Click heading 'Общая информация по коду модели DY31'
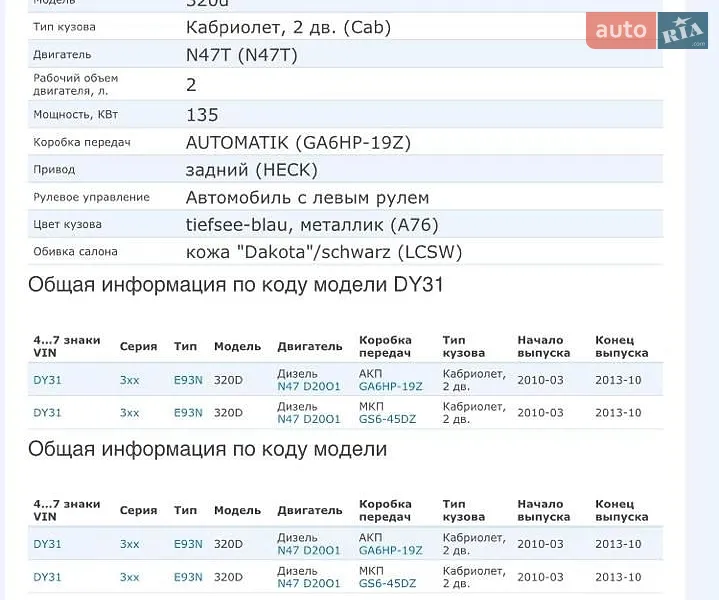The height and width of the screenshot is (600, 719). pyautogui.click(x=235, y=284)
